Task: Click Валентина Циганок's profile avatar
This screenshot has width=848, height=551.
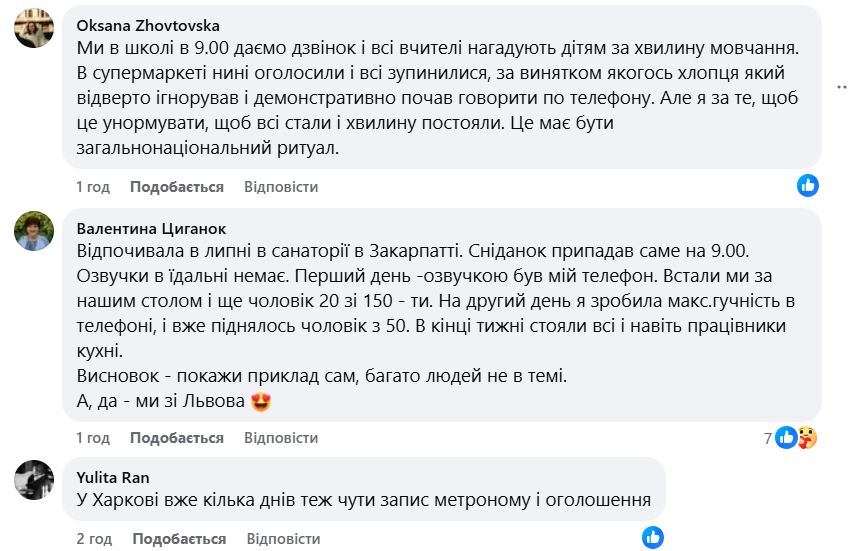Action: (x=33, y=232)
